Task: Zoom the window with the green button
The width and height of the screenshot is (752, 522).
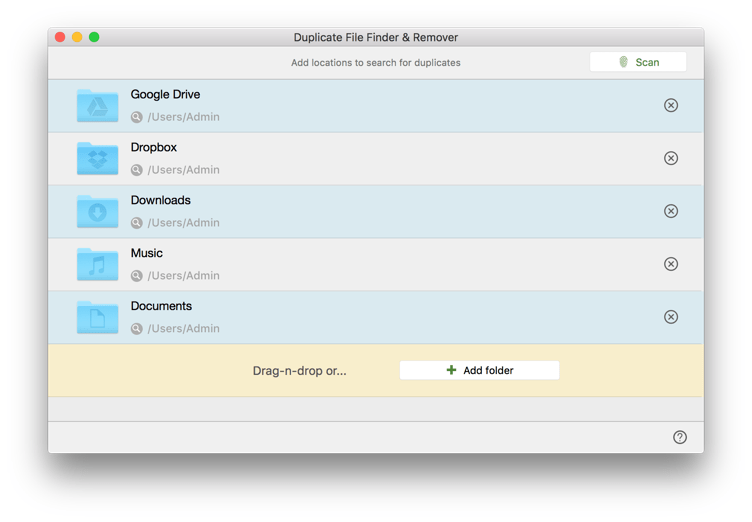Action: pyautogui.click(x=94, y=37)
